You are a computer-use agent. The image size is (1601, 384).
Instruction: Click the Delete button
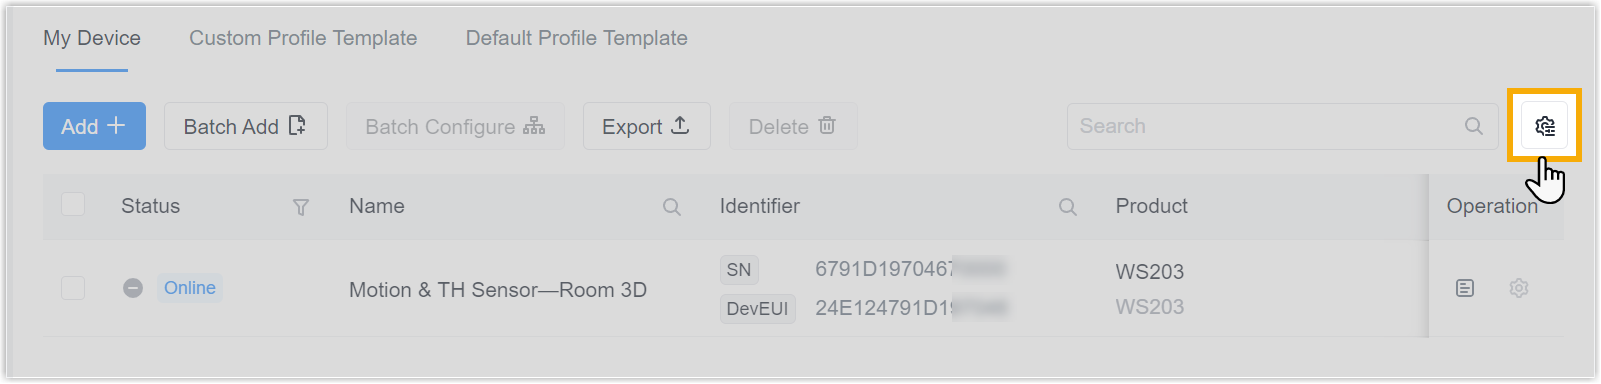793,126
